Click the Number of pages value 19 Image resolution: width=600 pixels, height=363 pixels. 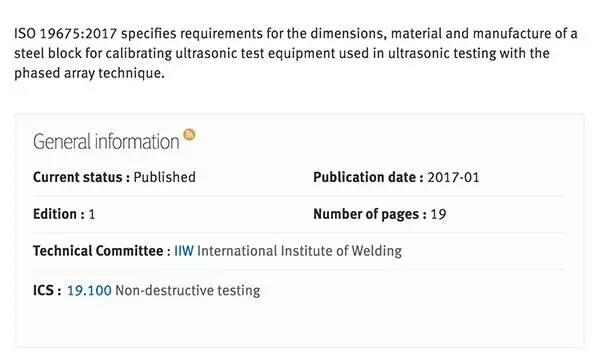click(x=438, y=214)
